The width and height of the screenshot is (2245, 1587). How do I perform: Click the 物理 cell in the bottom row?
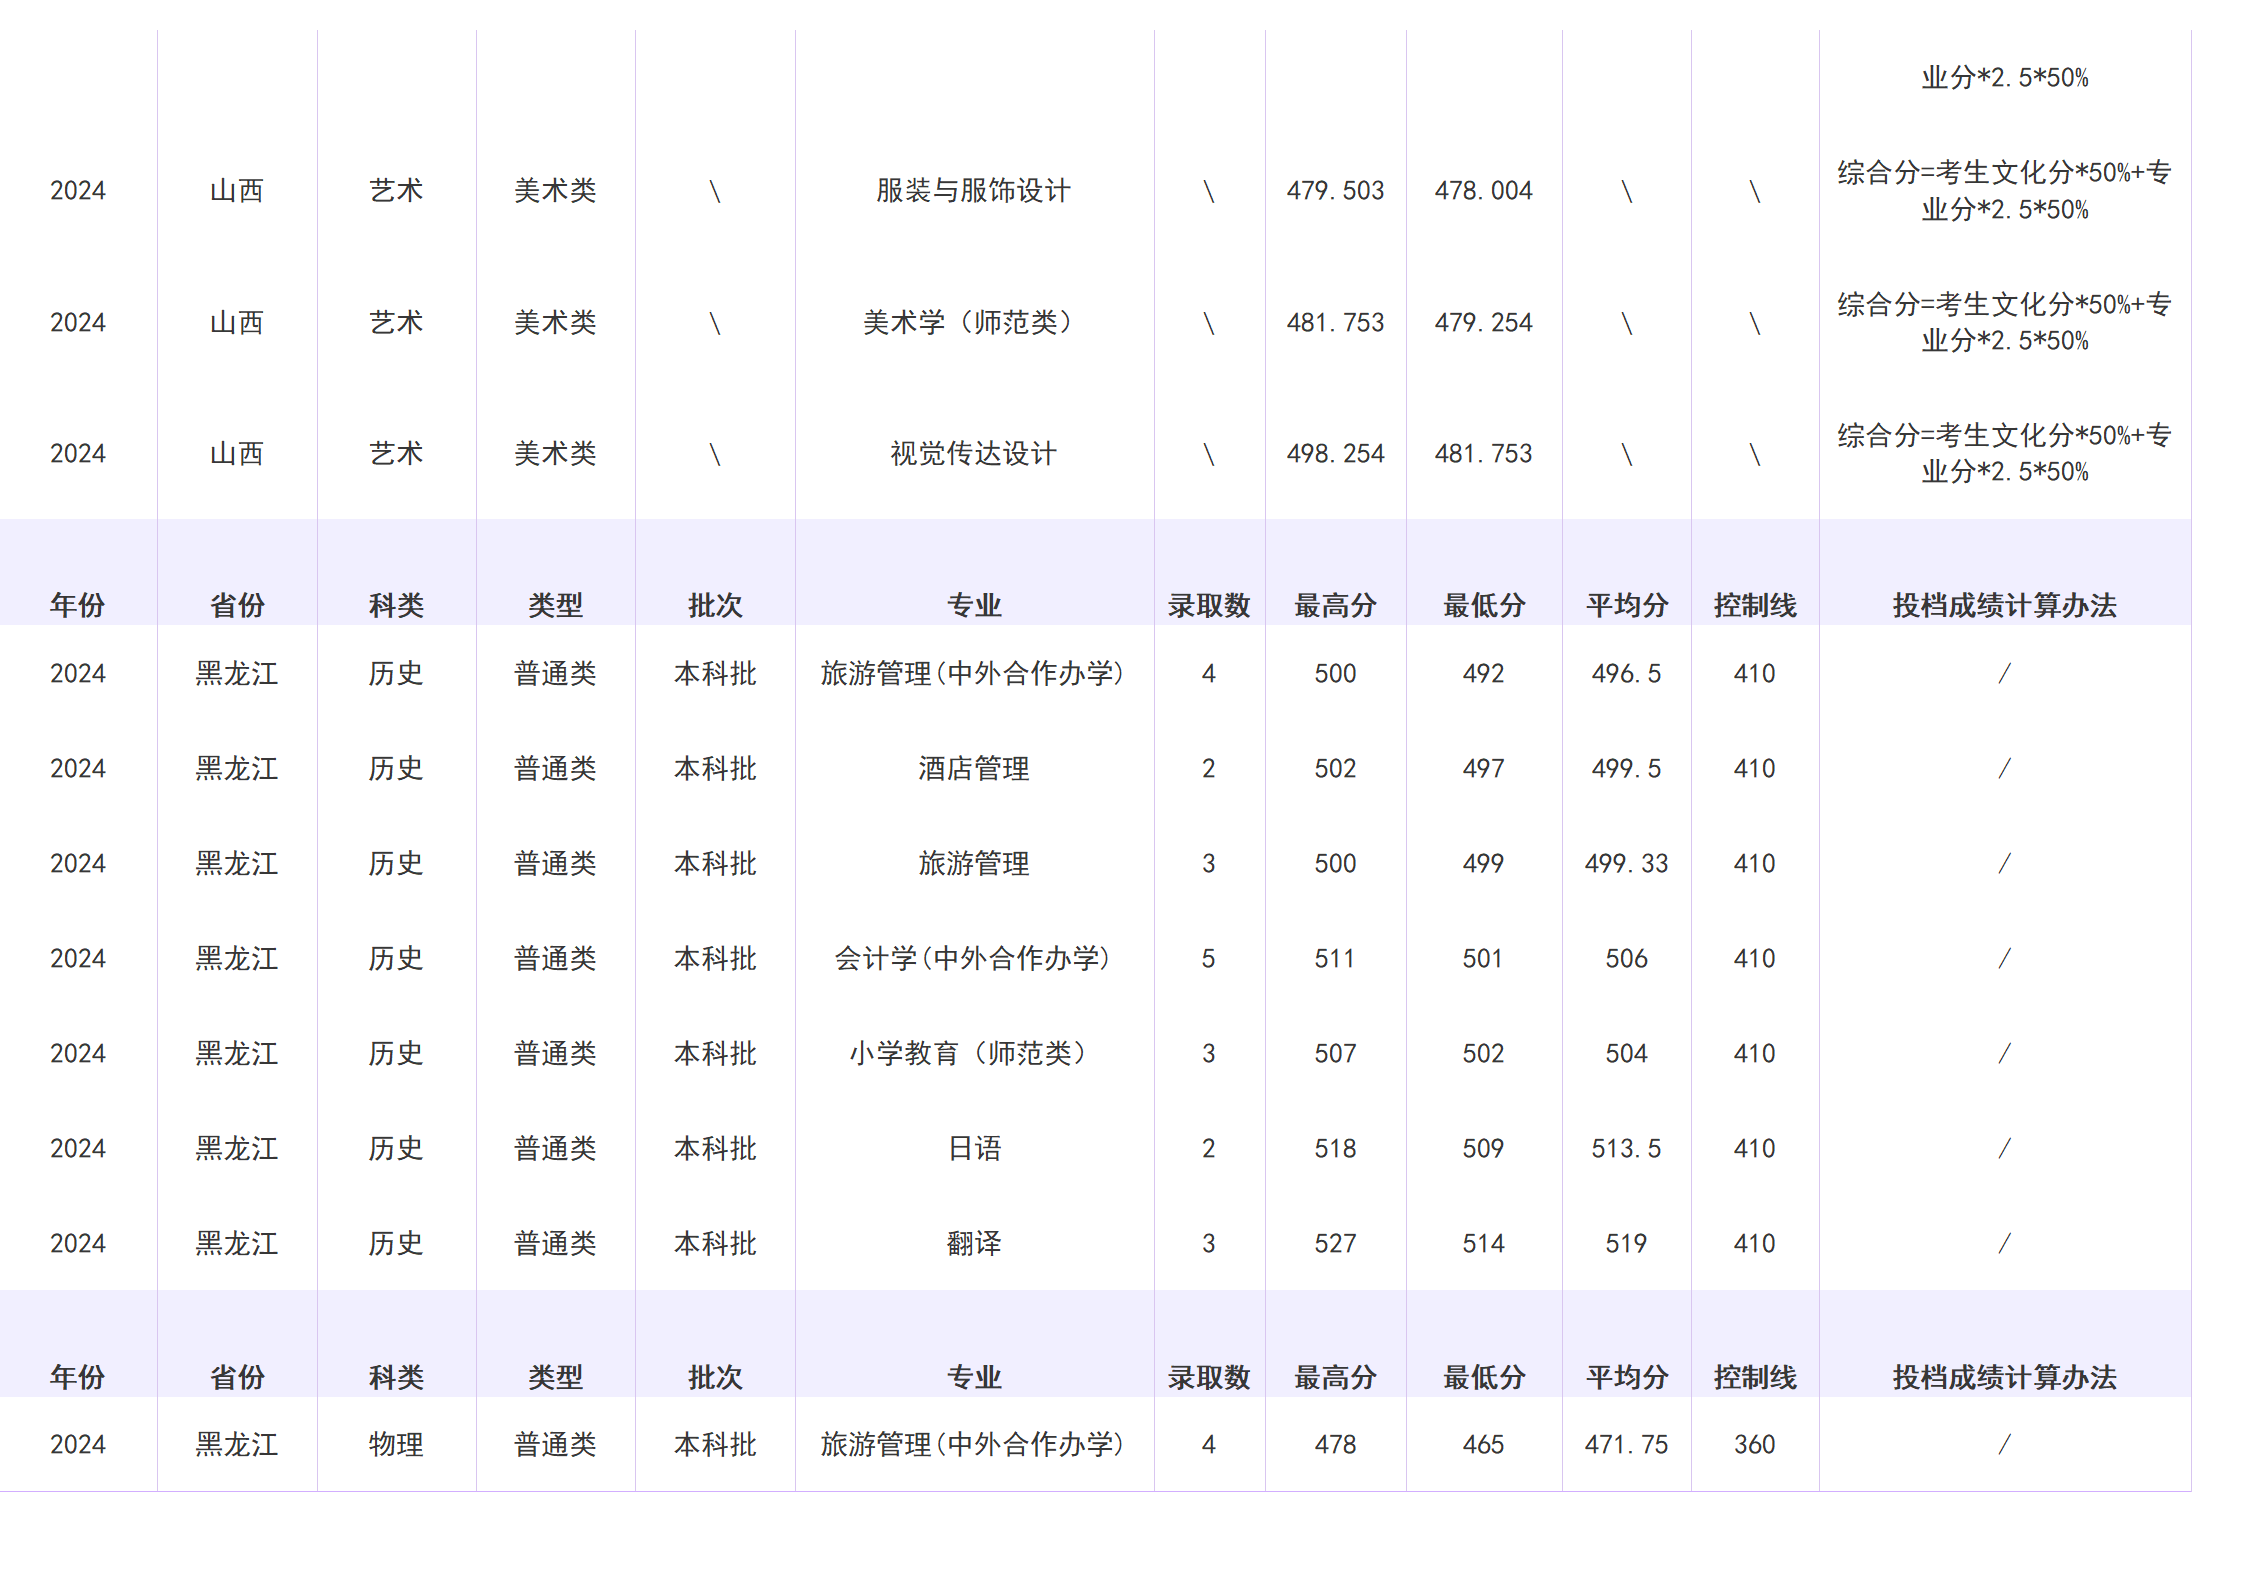396,1443
